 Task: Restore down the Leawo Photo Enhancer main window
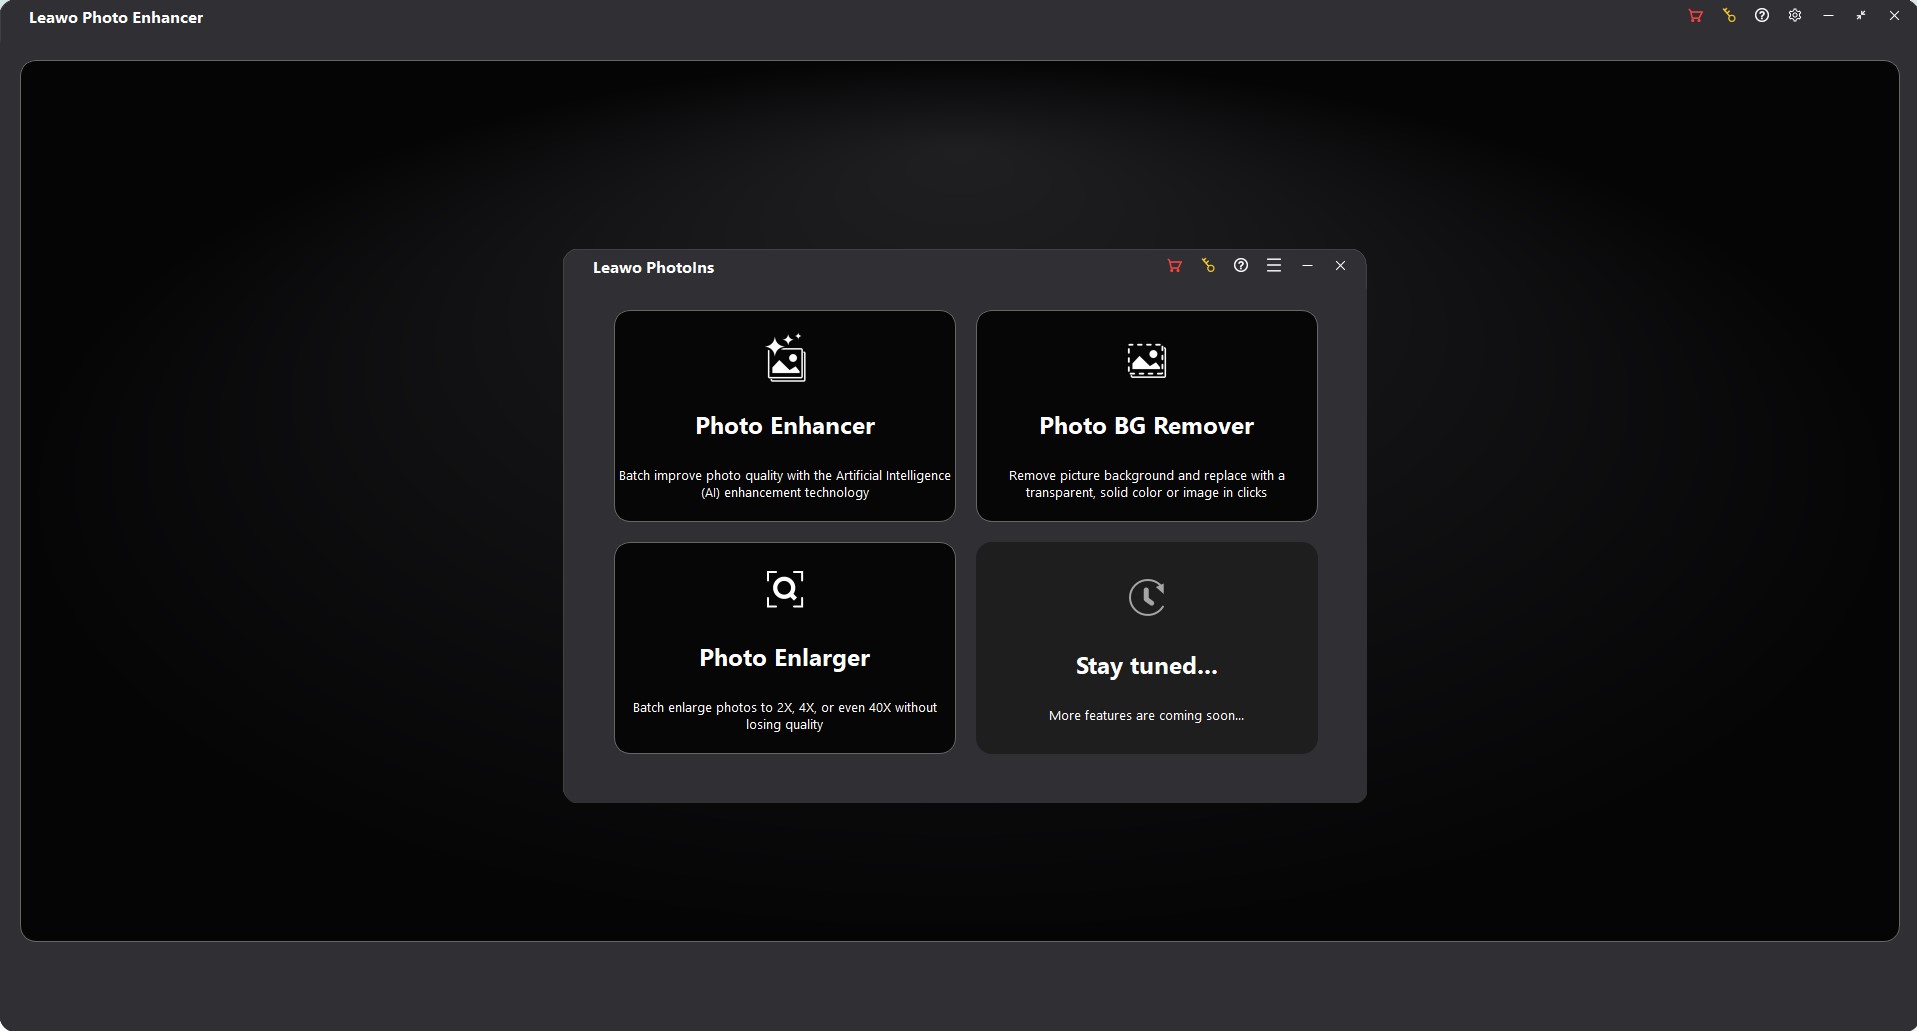click(1861, 16)
